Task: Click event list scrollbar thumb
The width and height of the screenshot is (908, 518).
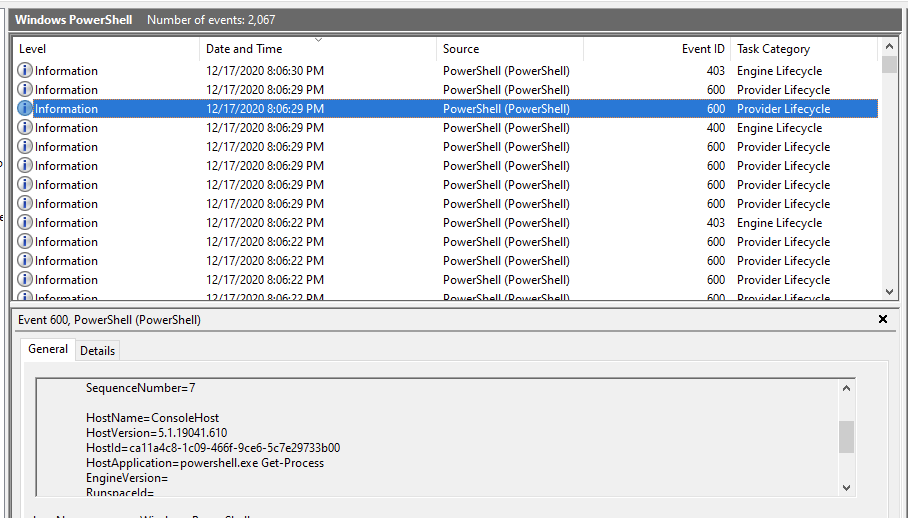Action: (889, 64)
